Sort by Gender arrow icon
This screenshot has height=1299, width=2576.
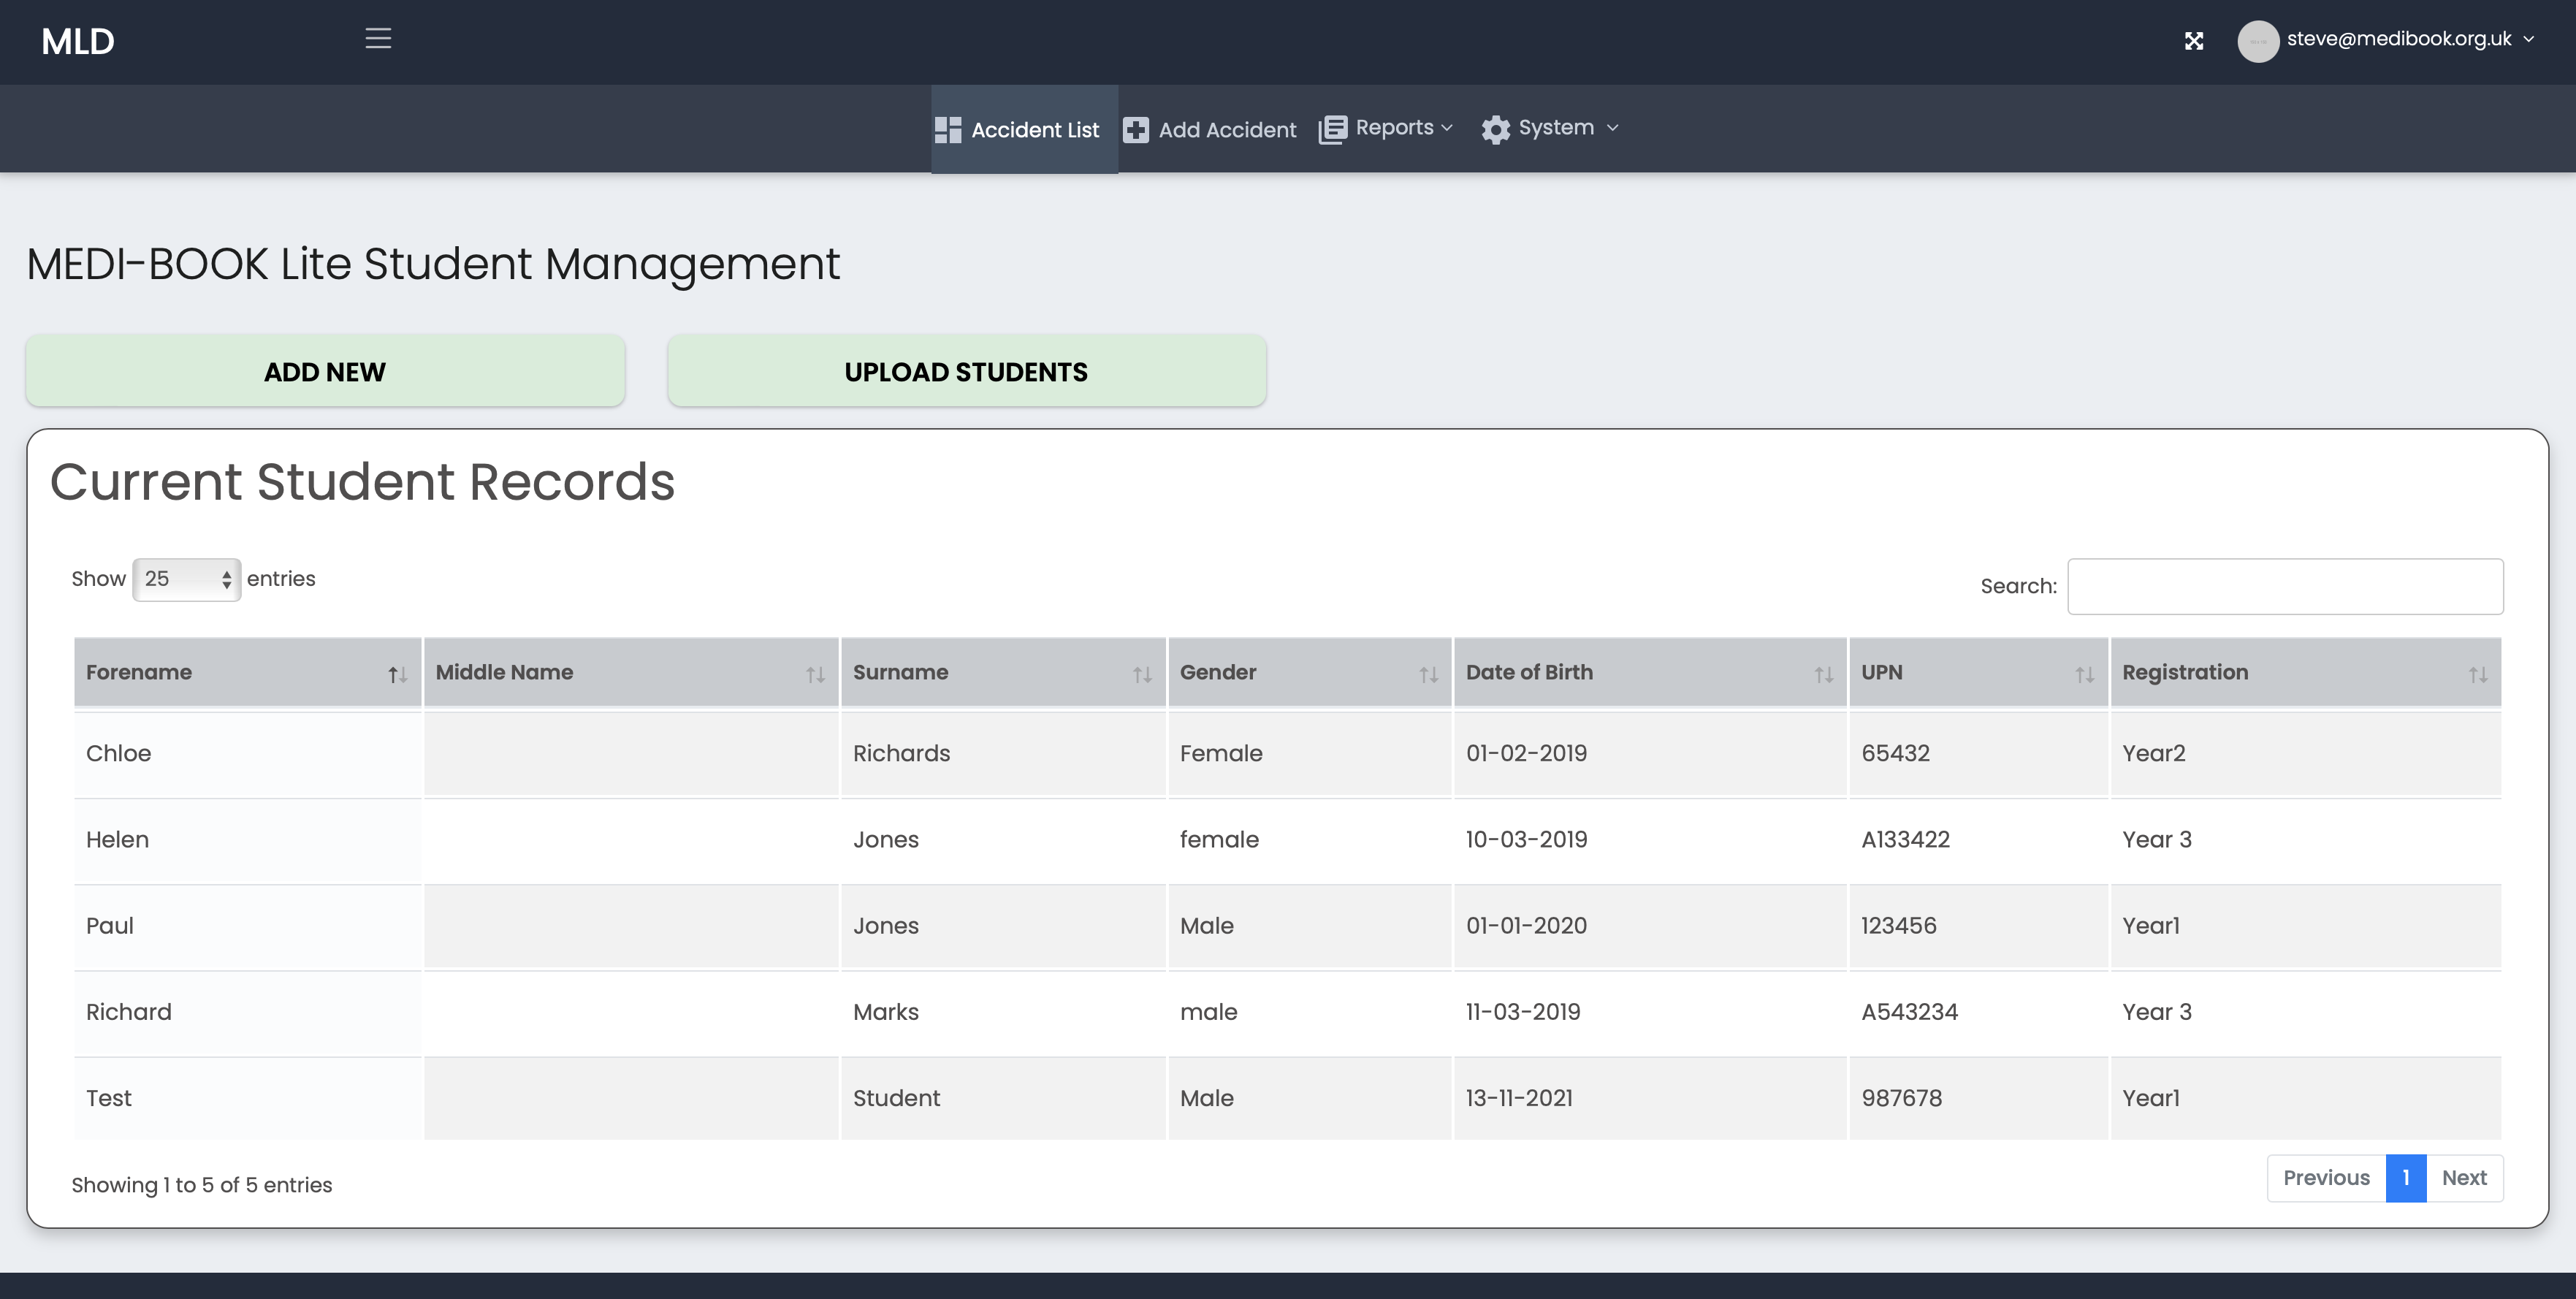(1428, 675)
